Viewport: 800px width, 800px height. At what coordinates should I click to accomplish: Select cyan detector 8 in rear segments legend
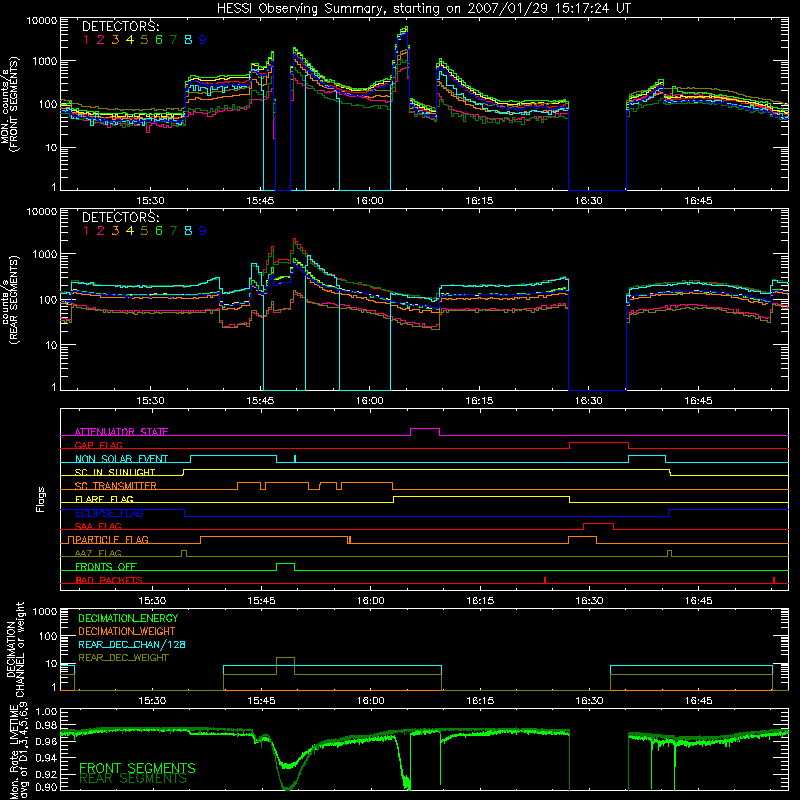[188, 231]
